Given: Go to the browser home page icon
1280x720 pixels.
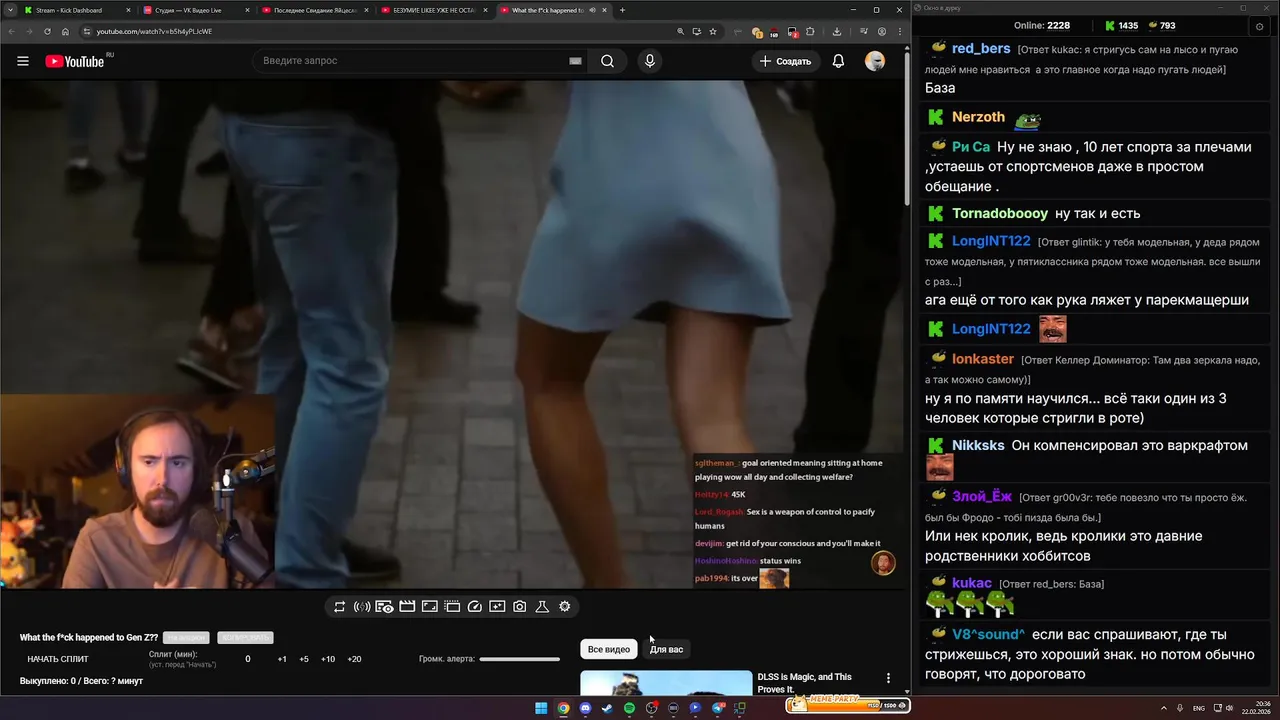Looking at the screenshot, I should pos(65,31).
